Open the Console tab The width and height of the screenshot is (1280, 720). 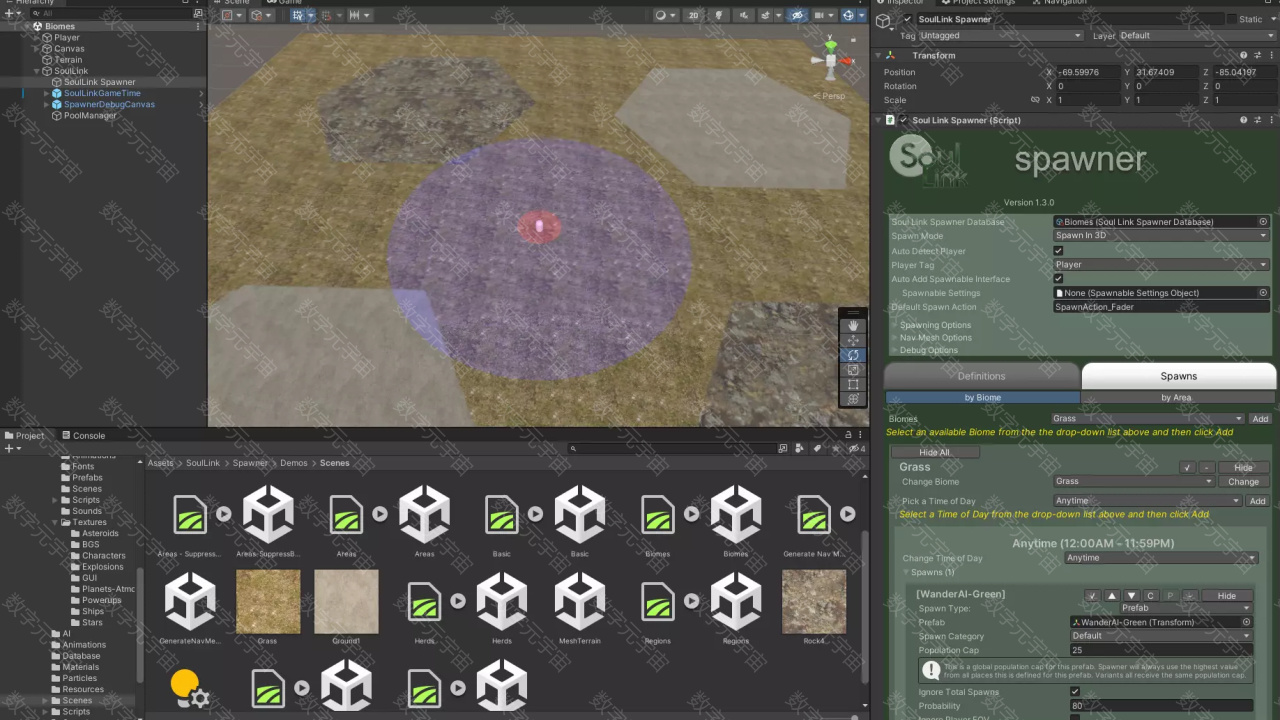click(82, 436)
